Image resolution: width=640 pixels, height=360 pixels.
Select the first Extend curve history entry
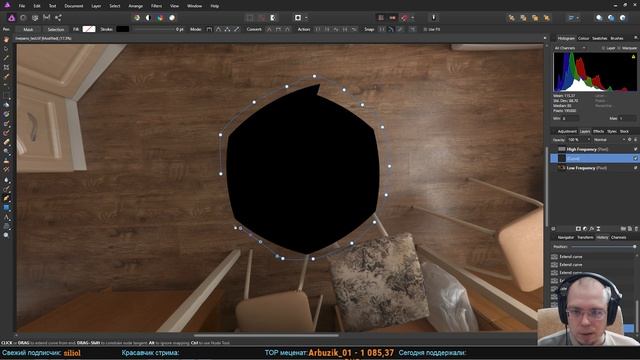coord(571,257)
